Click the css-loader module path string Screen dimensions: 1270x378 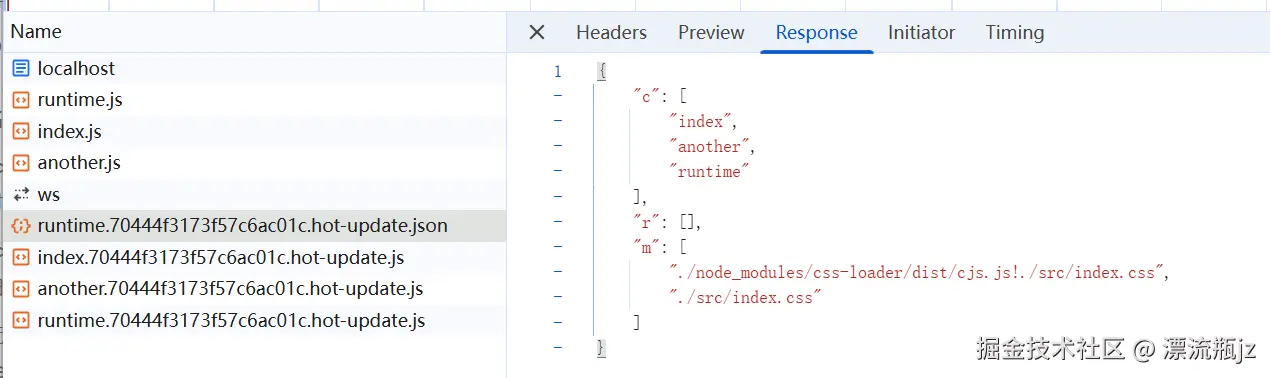915,271
